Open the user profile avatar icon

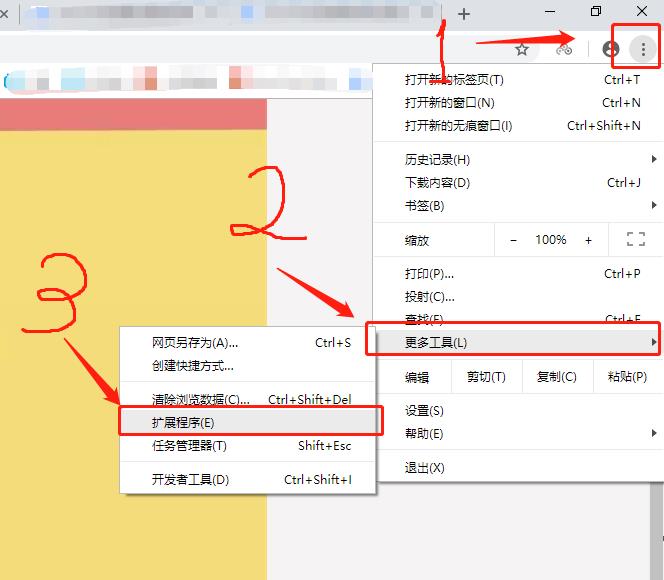click(x=611, y=48)
